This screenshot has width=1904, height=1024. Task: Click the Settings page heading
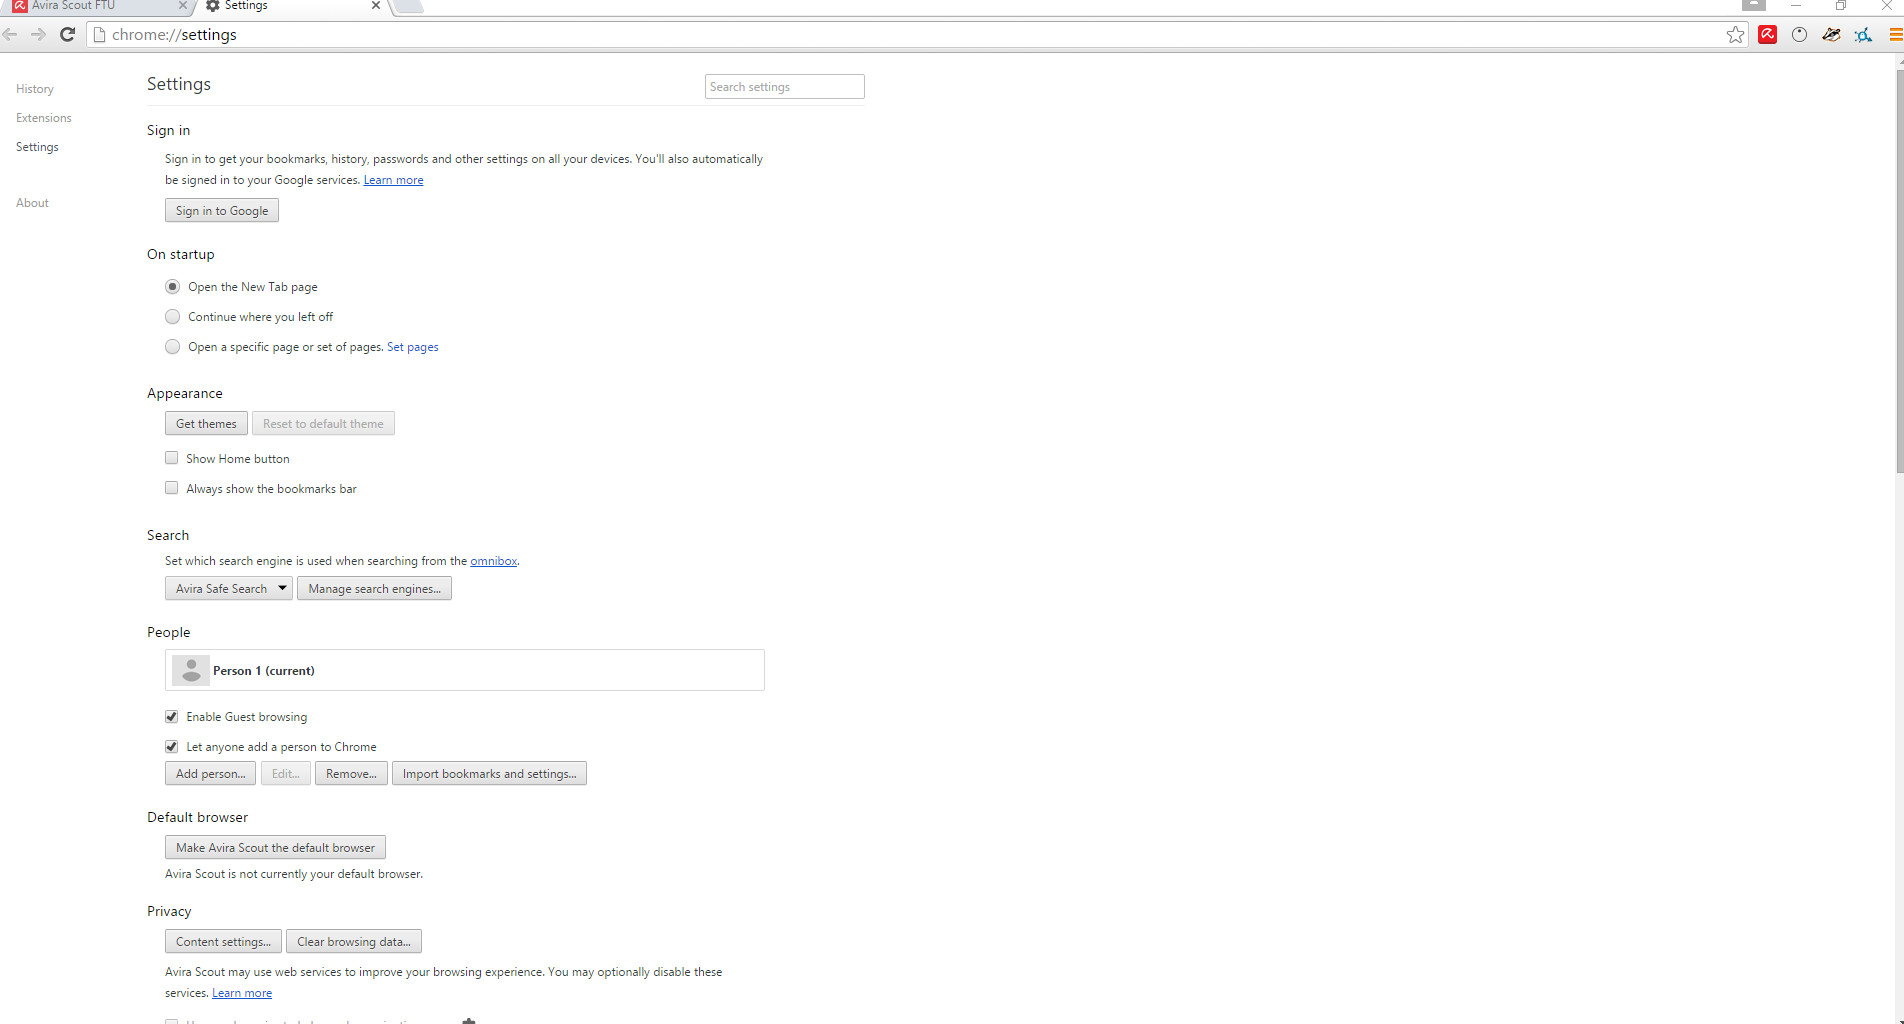coord(179,84)
